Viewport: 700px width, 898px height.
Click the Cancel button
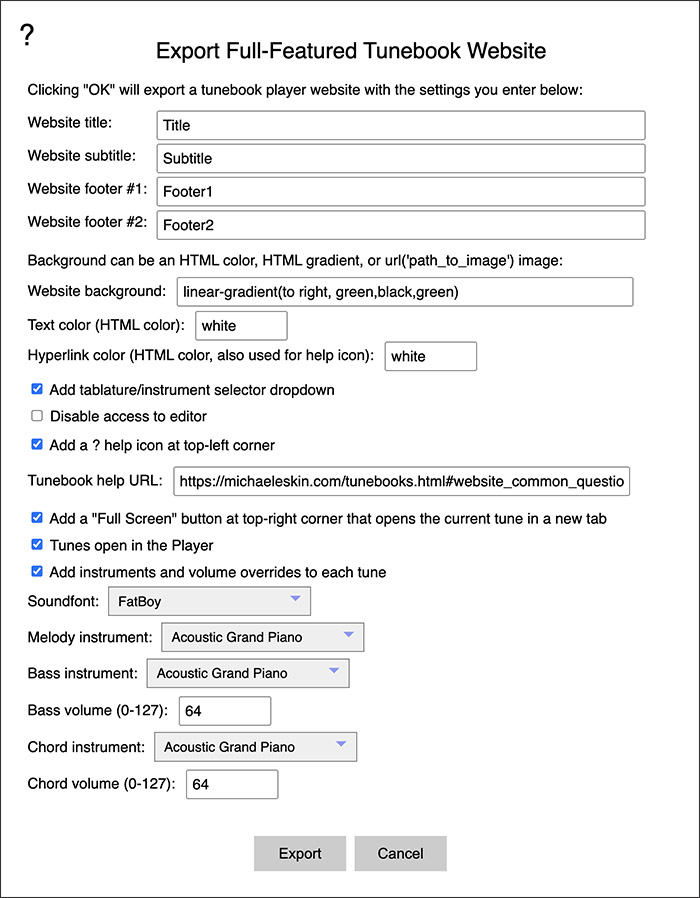[x=400, y=853]
